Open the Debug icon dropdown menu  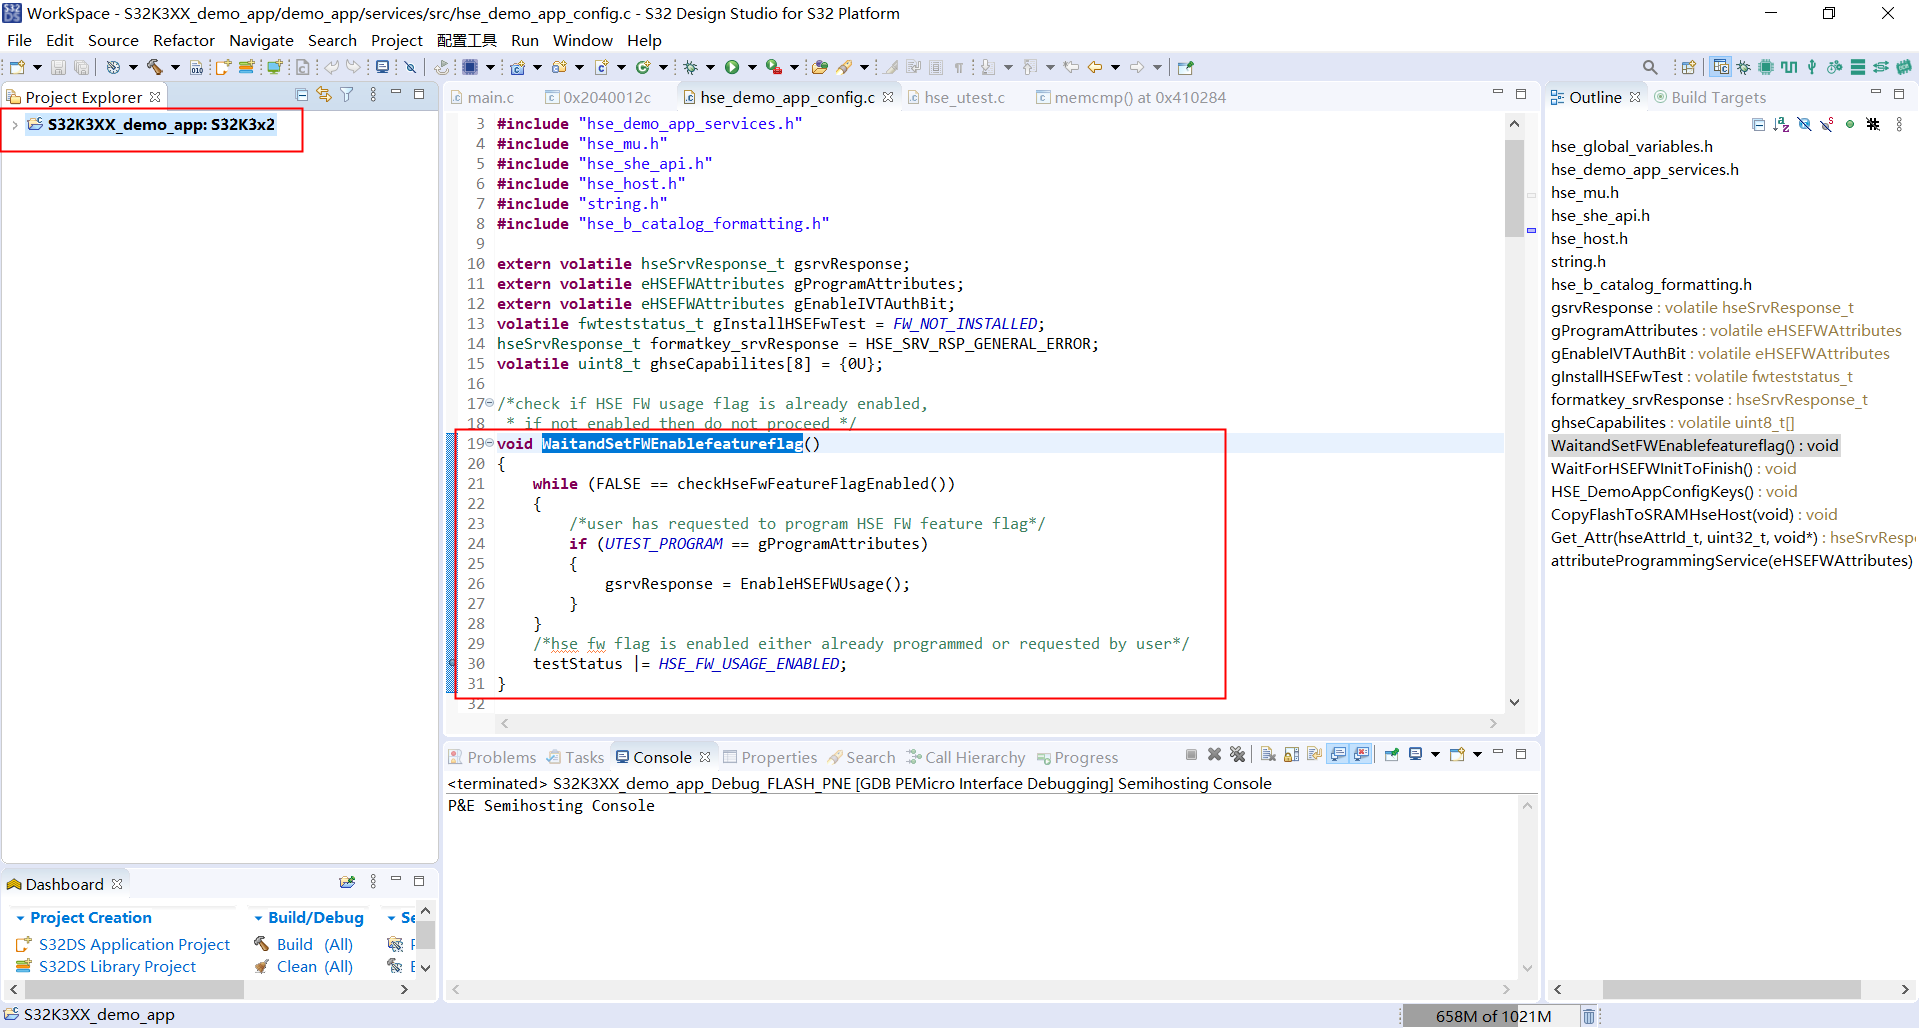tap(710, 67)
